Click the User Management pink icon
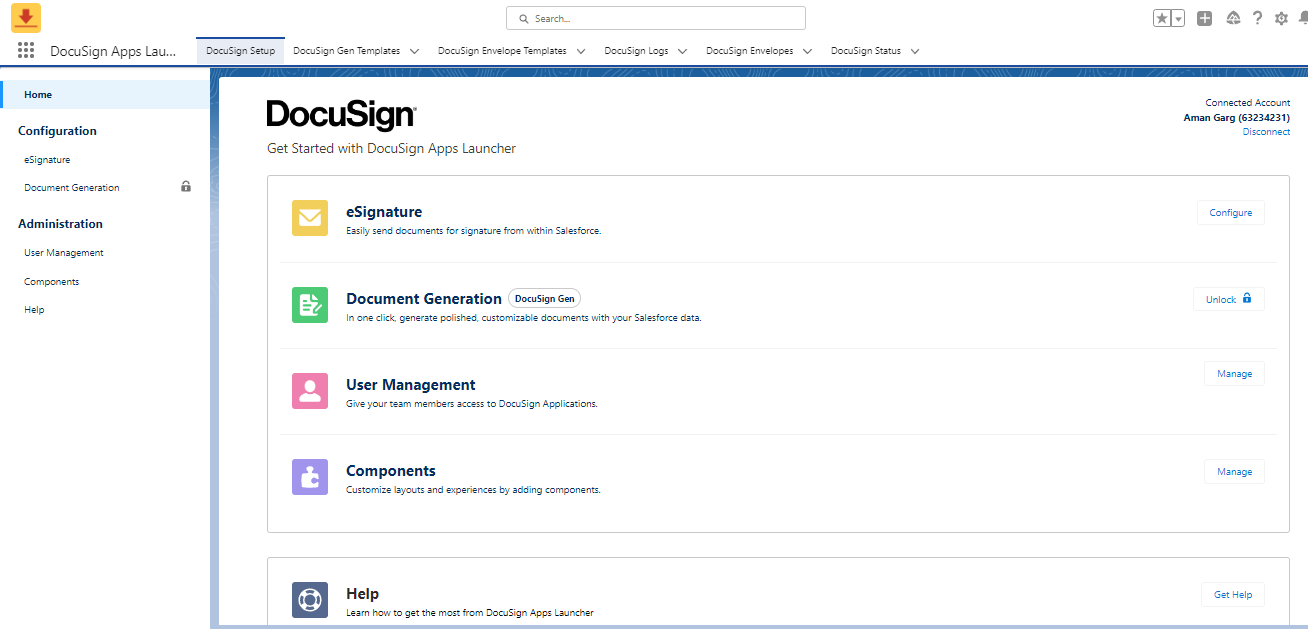Image resolution: width=1308 pixels, height=629 pixels. tap(310, 390)
